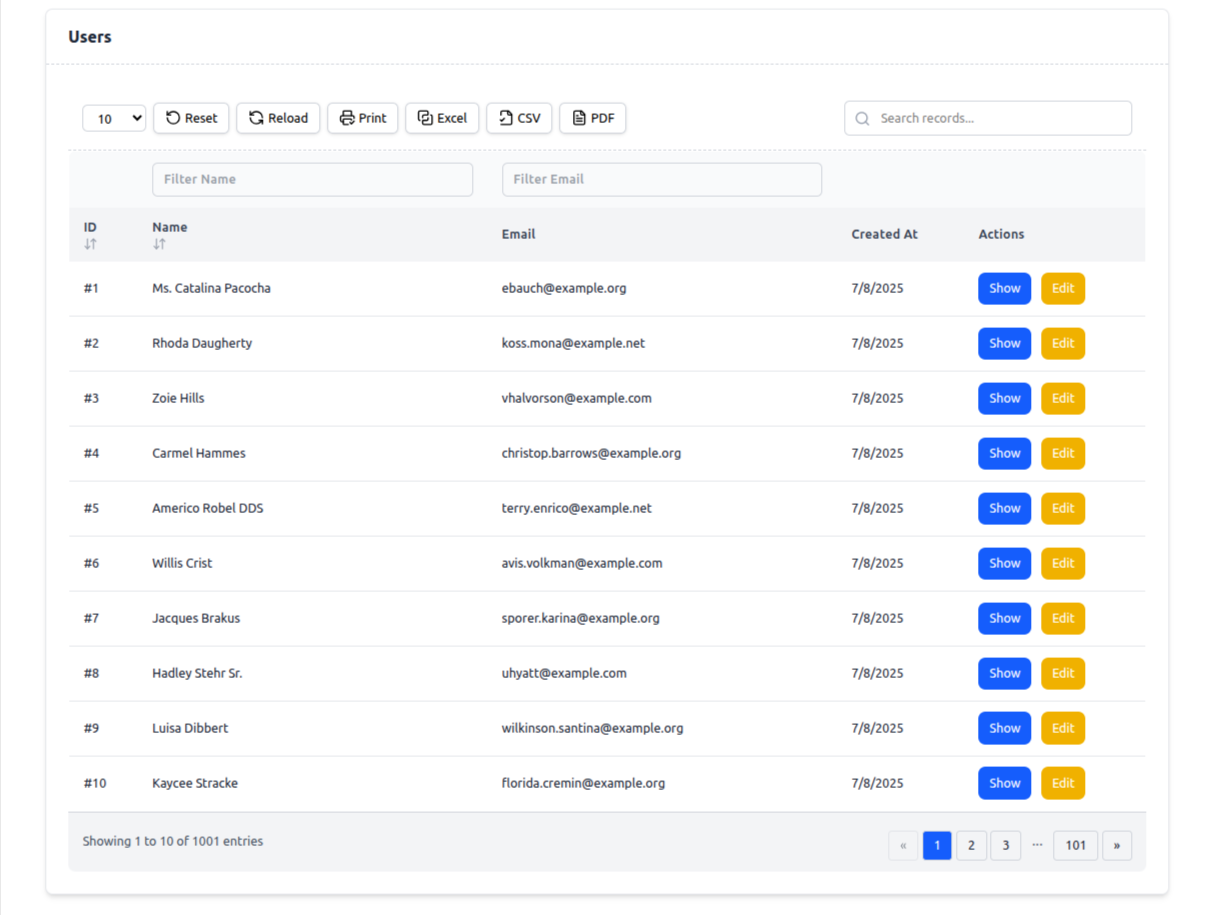This screenshot has height=915, width=1213.
Task: Focus the Search records field
Action: (988, 118)
